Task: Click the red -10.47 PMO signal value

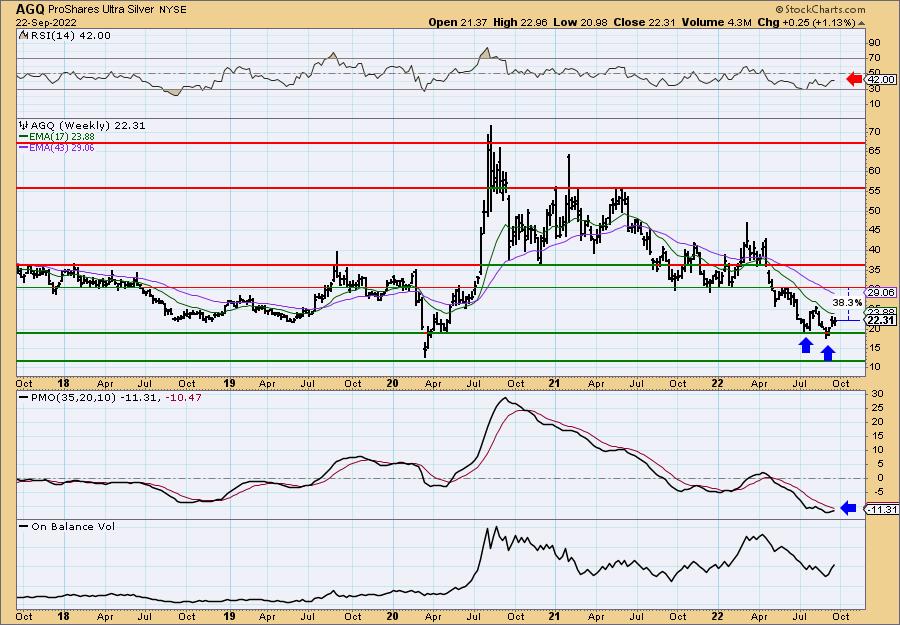Action: pyautogui.click(x=182, y=397)
